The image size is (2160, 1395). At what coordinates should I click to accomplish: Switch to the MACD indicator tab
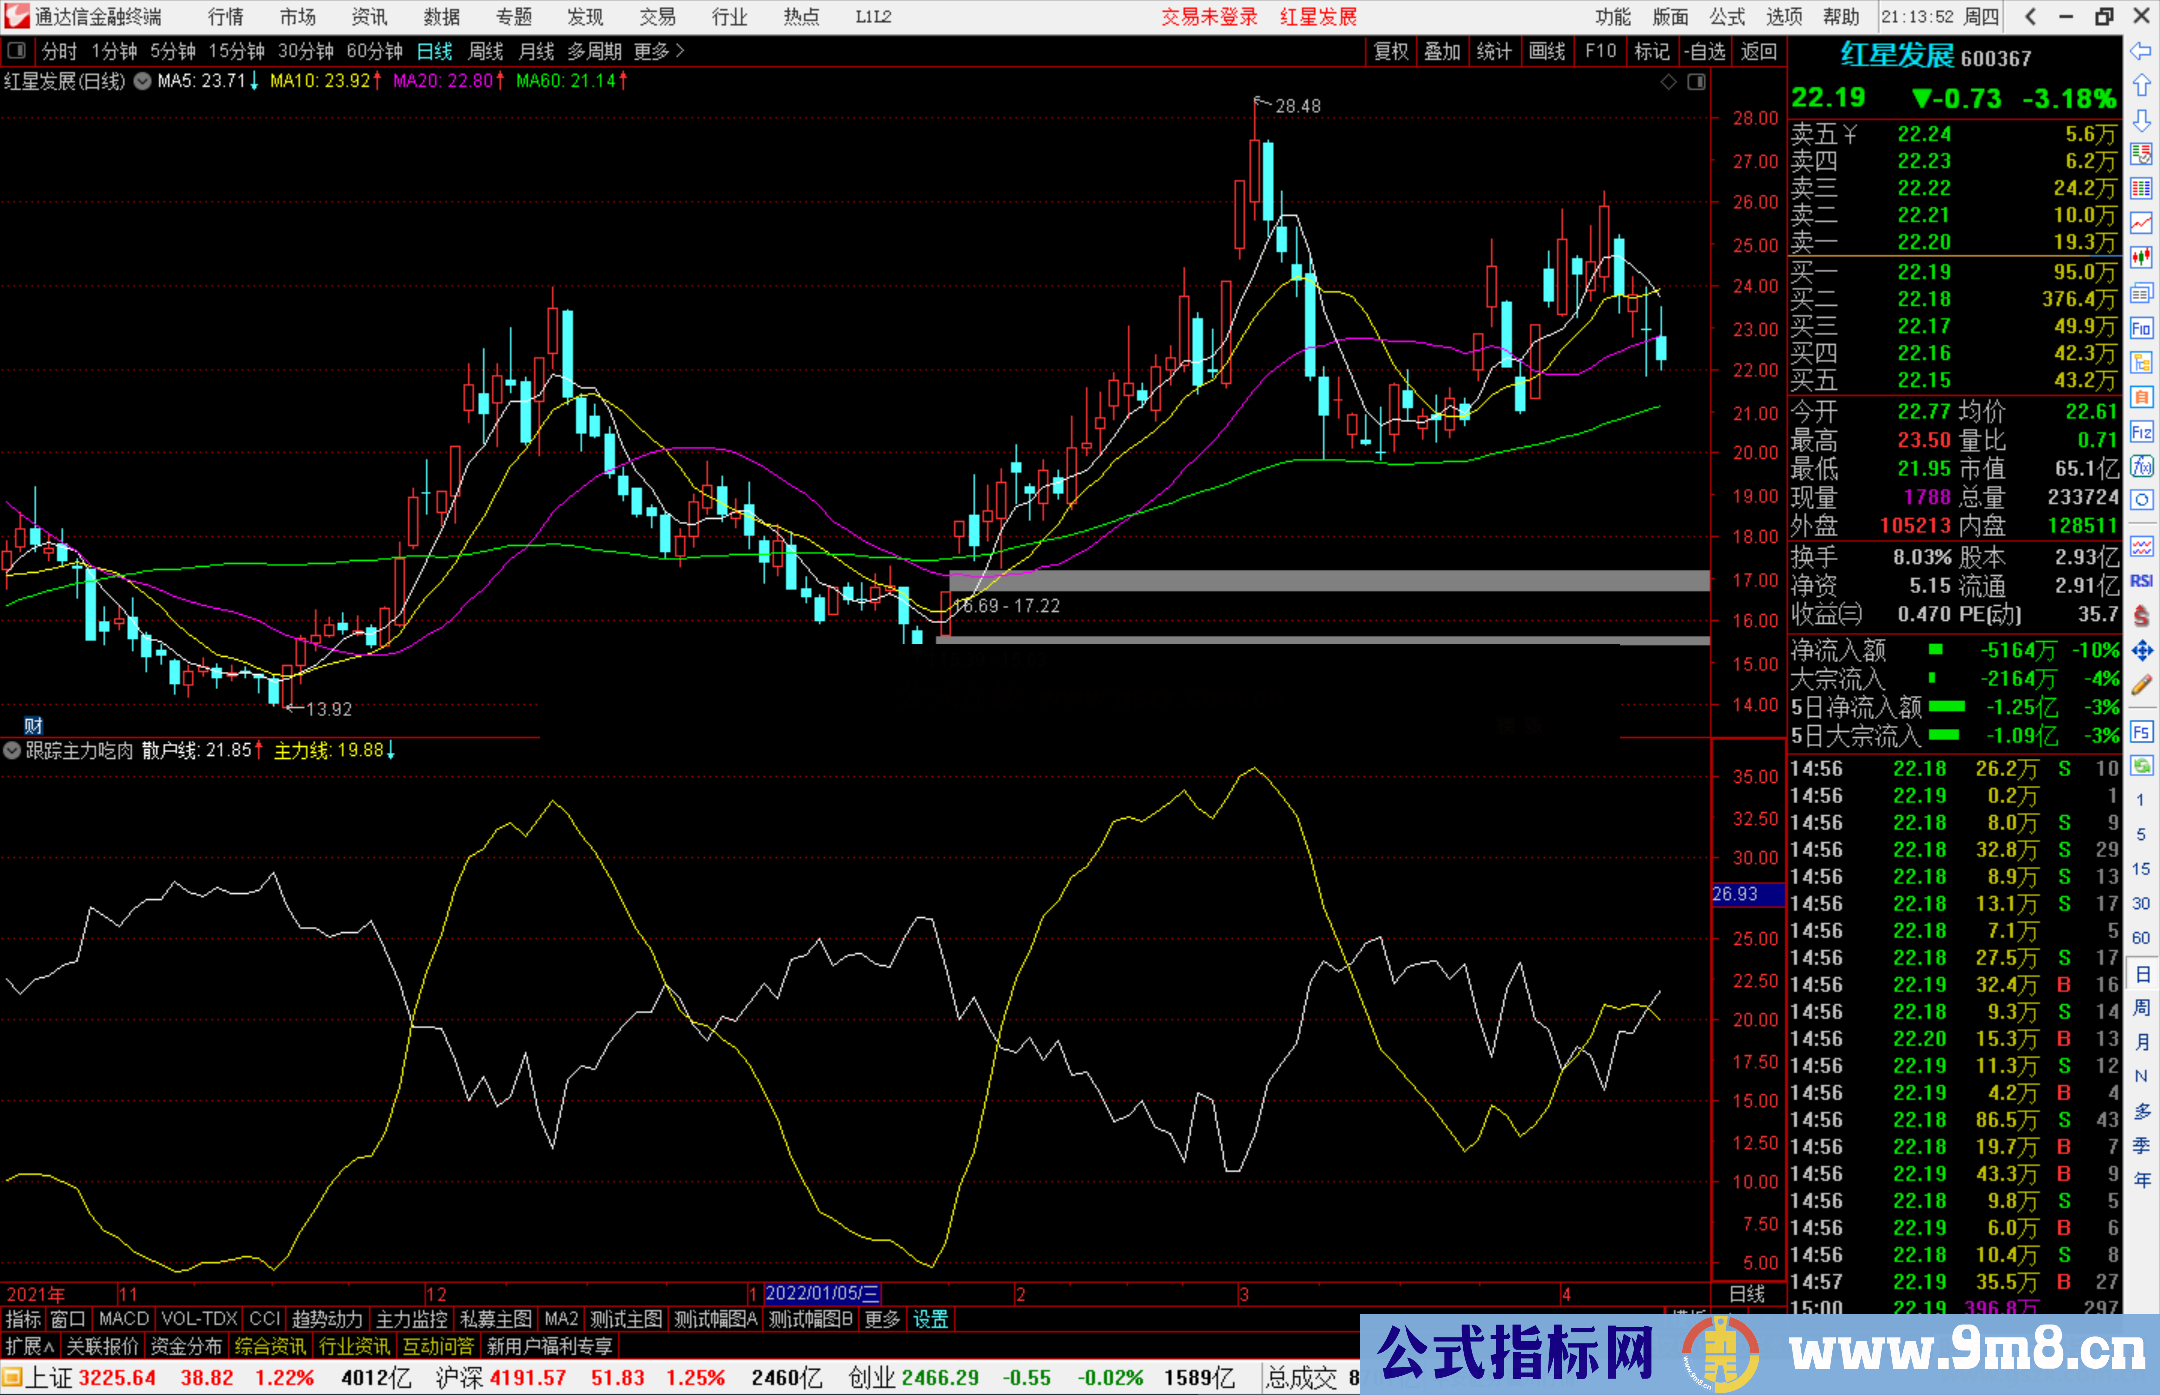tap(123, 1319)
